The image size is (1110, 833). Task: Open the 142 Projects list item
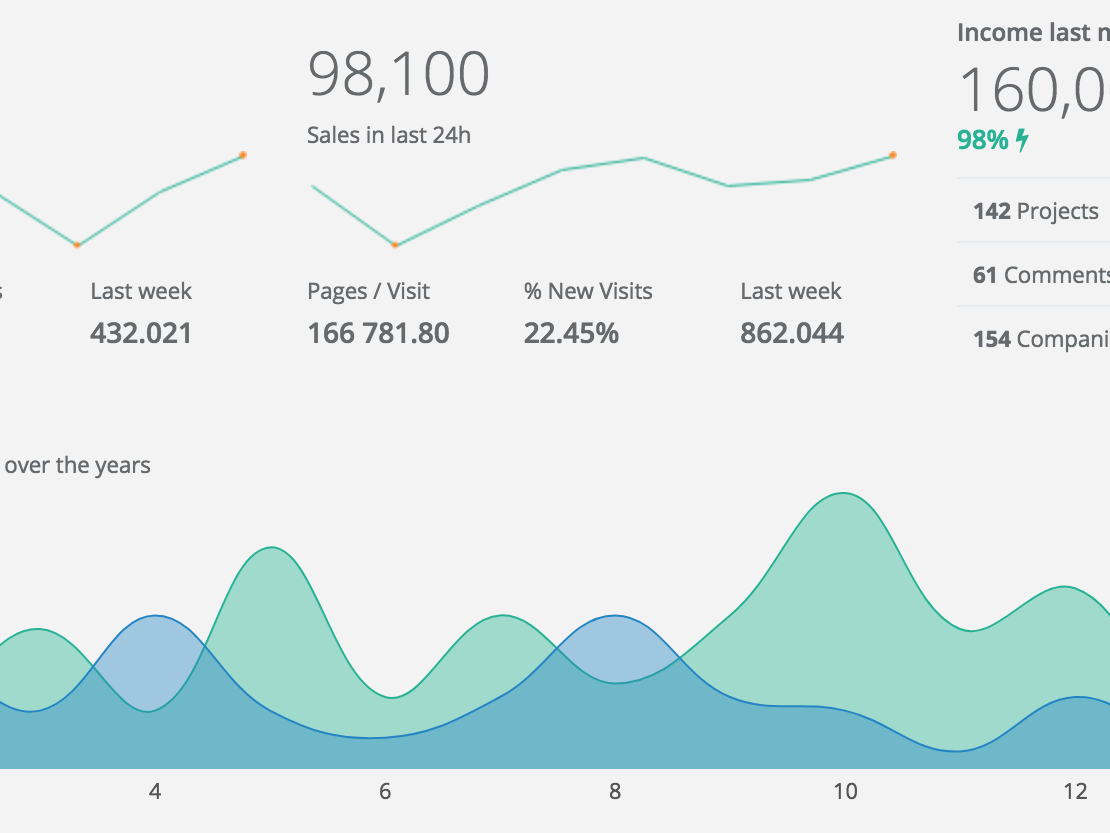click(x=1034, y=210)
